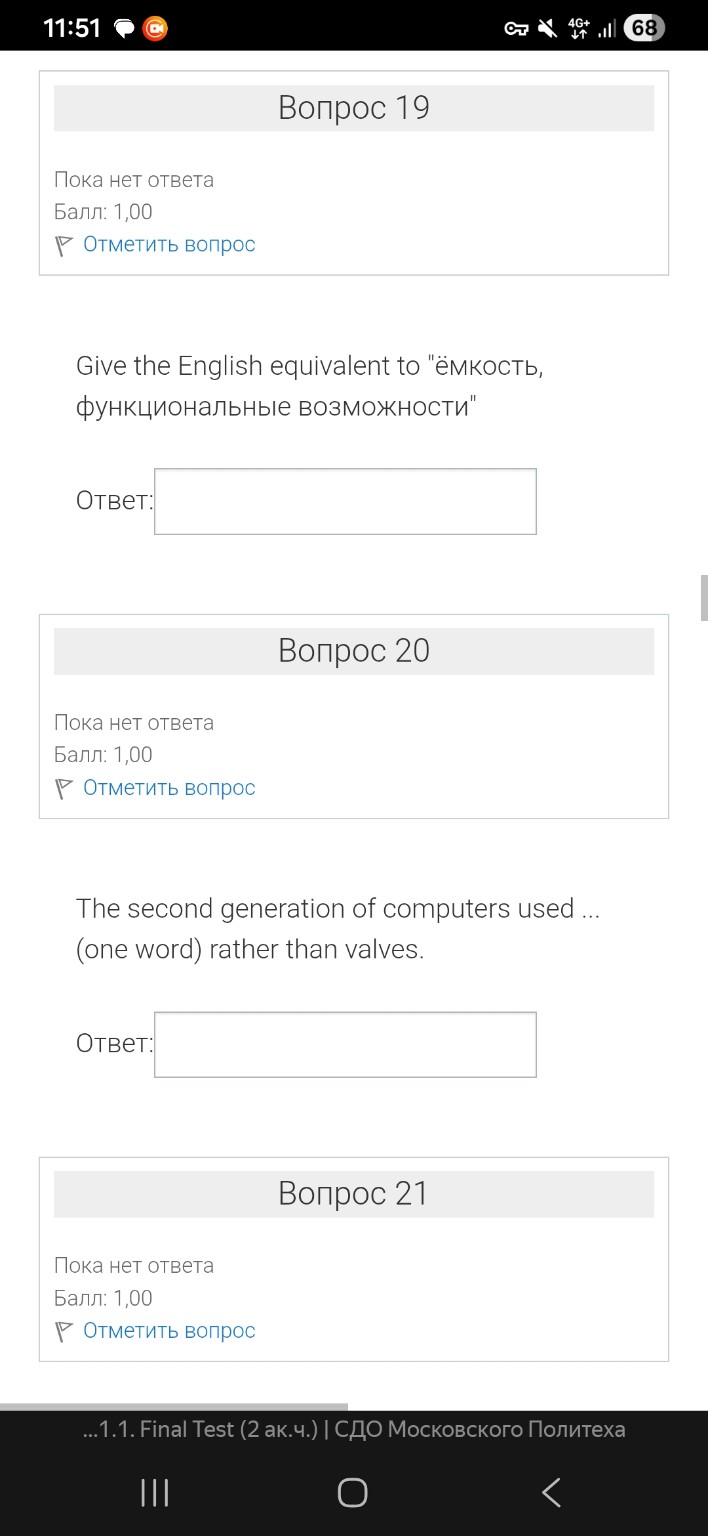Click flag icon in Question 19 box

[x=64, y=245]
